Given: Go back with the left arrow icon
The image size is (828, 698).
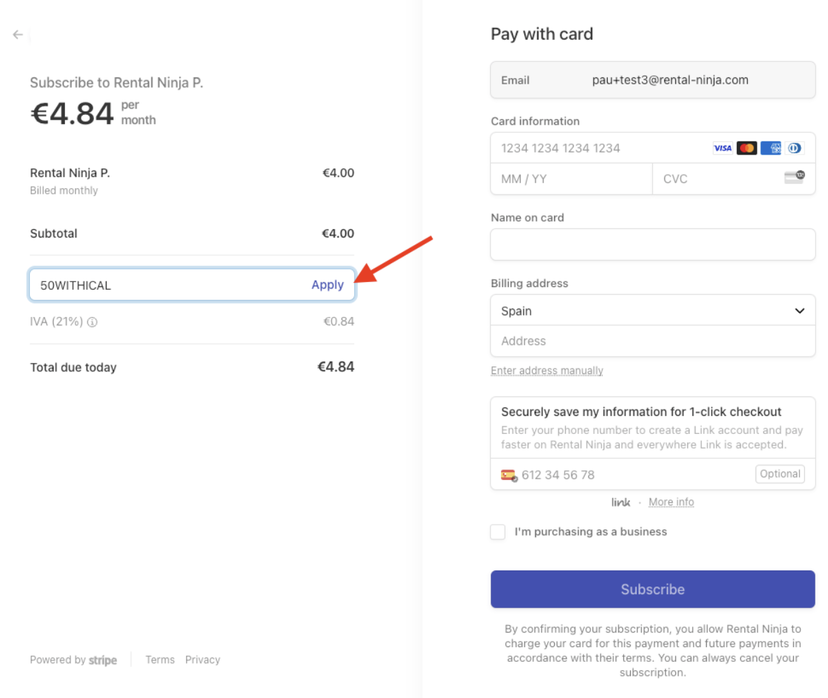Looking at the screenshot, I should pos(18,35).
